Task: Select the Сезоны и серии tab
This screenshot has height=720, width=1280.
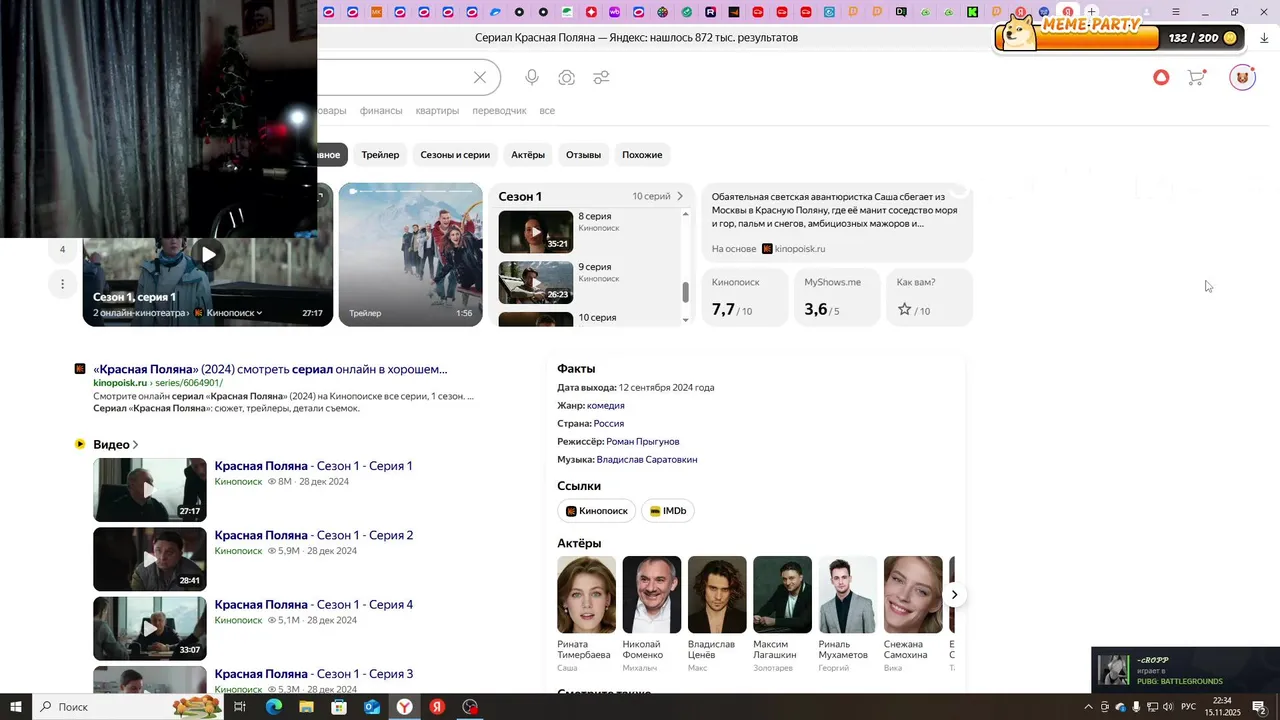Action: click(455, 155)
